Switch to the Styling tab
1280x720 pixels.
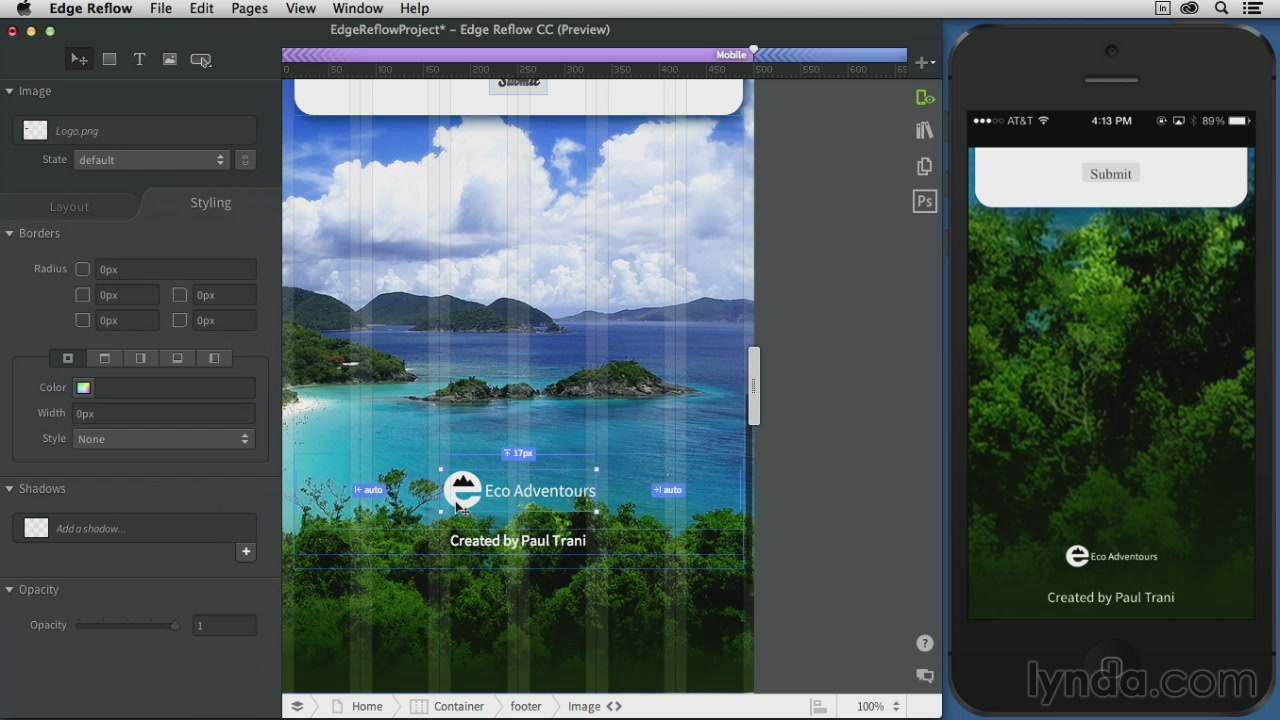pyautogui.click(x=211, y=203)
